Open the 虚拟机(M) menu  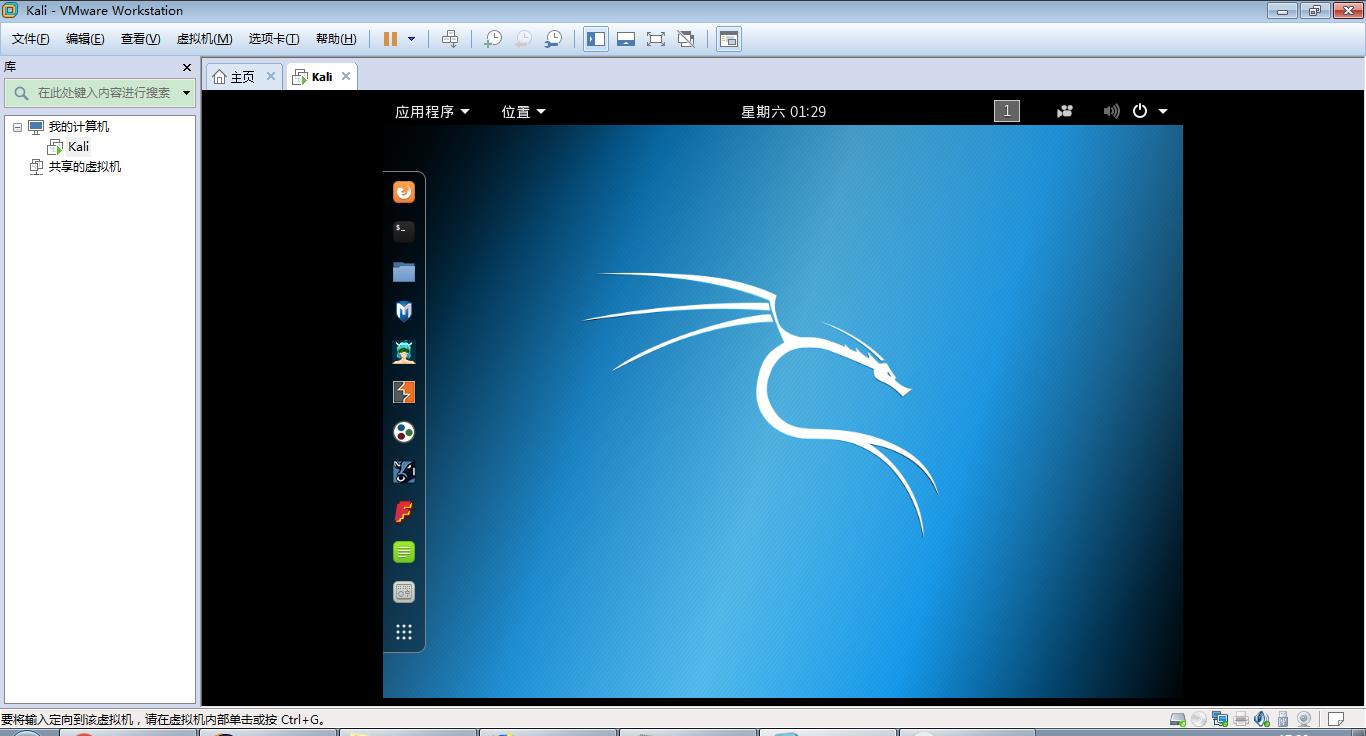click(x=204, y=39)
